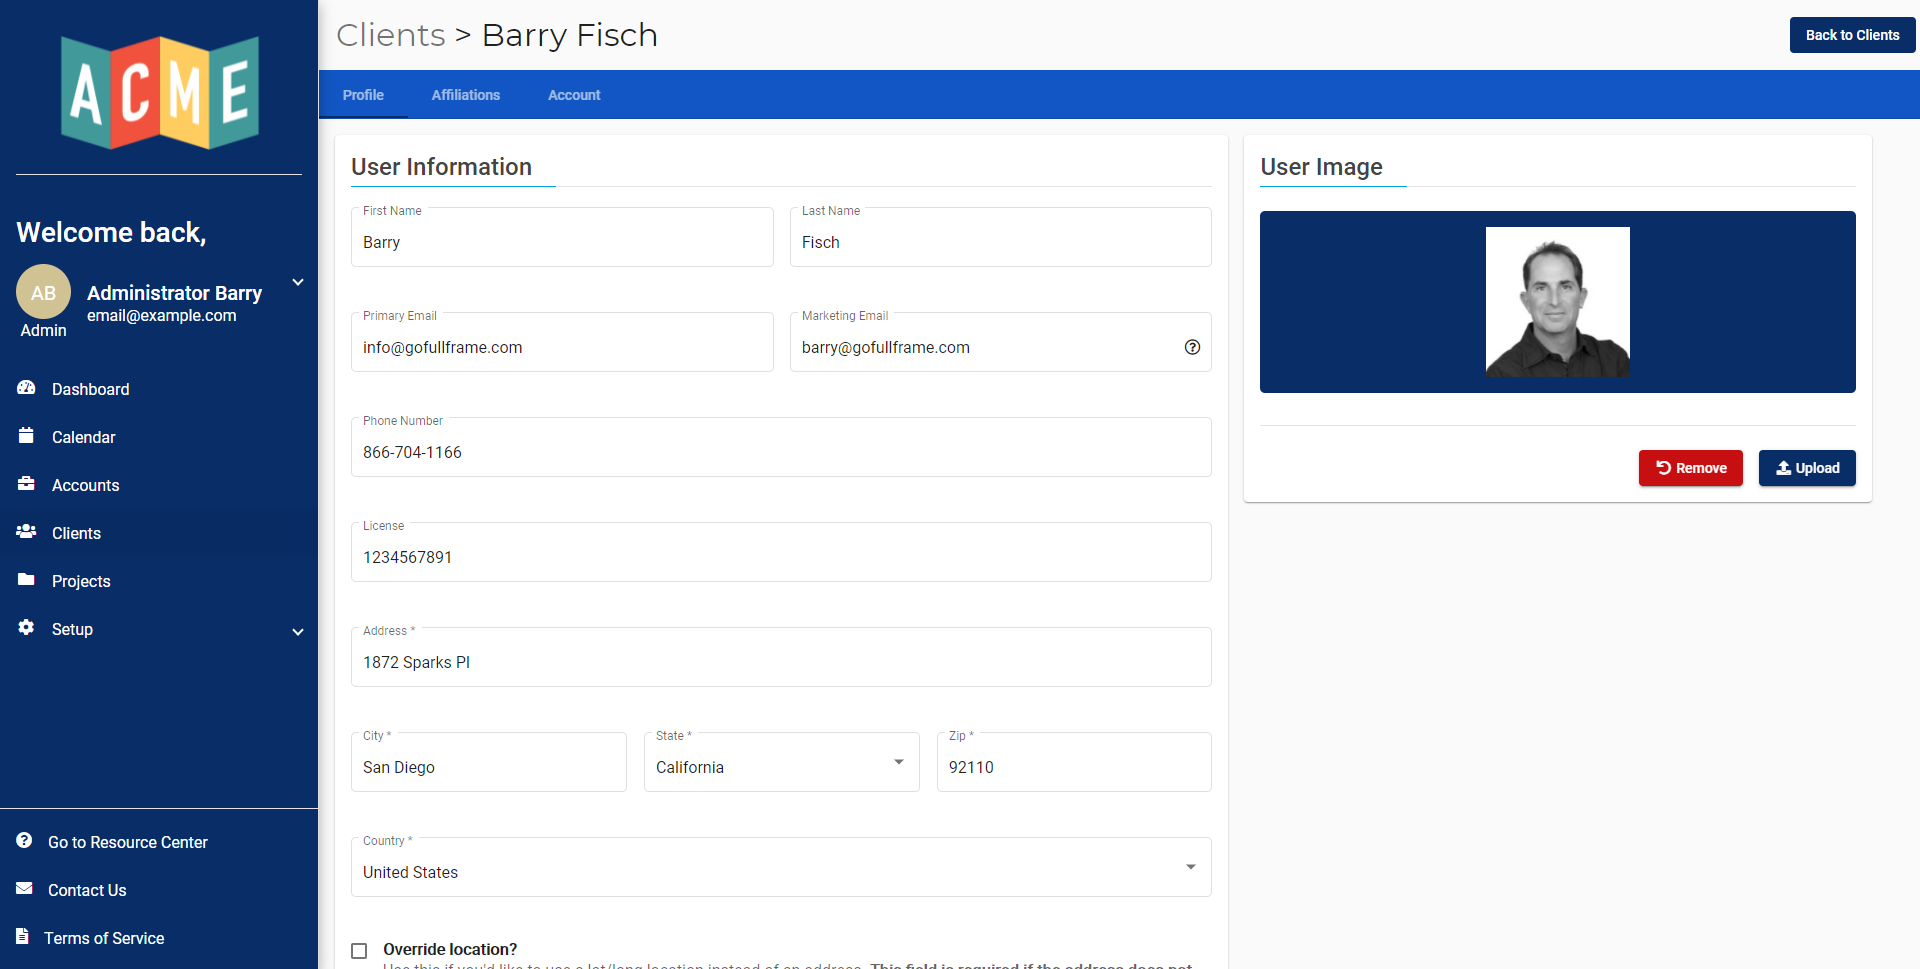Click the red Remove image button
1920x969 pixels.
coord(1690,468)
